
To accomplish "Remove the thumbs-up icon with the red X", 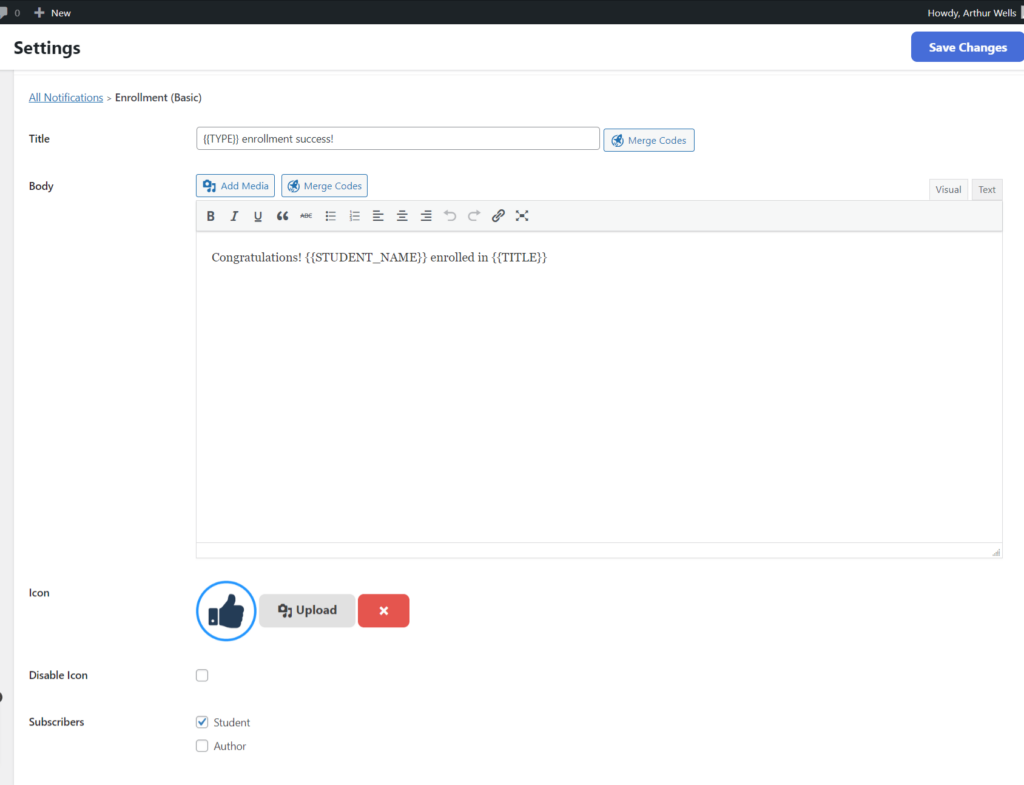I will pyautogui.click(x=383, y=610).
